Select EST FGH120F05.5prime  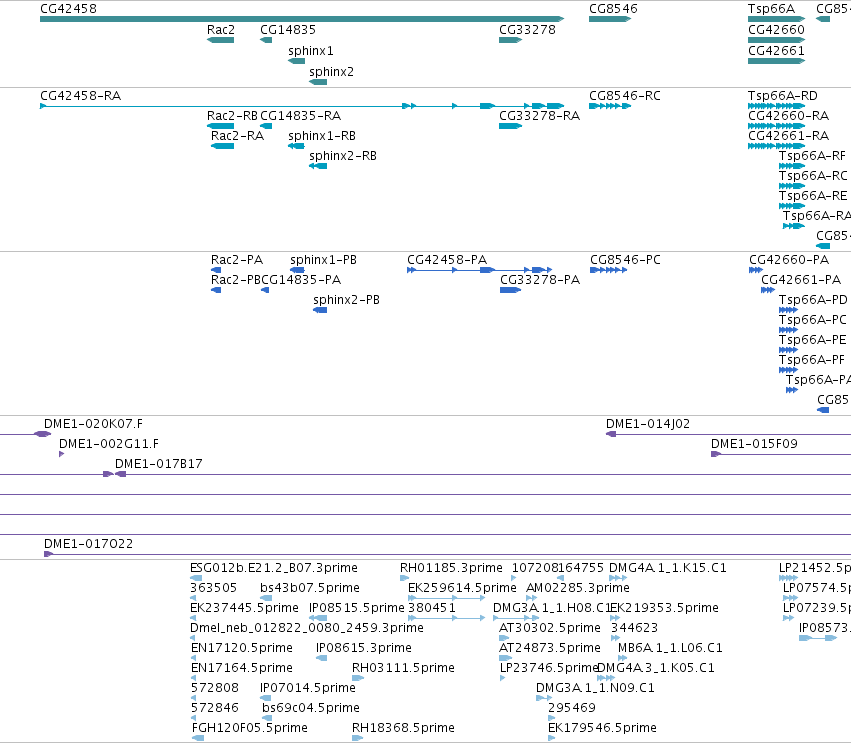point(198,738)
